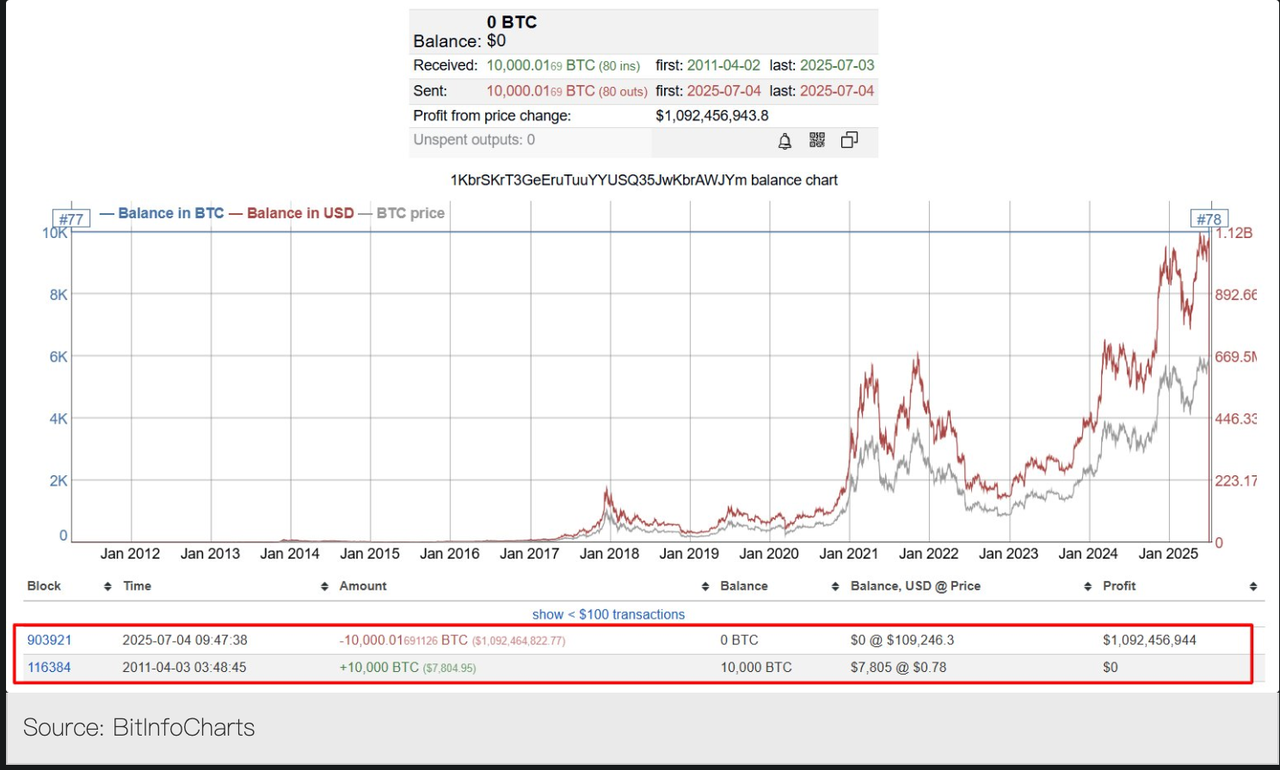Screen dimensions: 1280x770
Task: Click sort arrows beside Profit column
Action: coord(1252,587)
